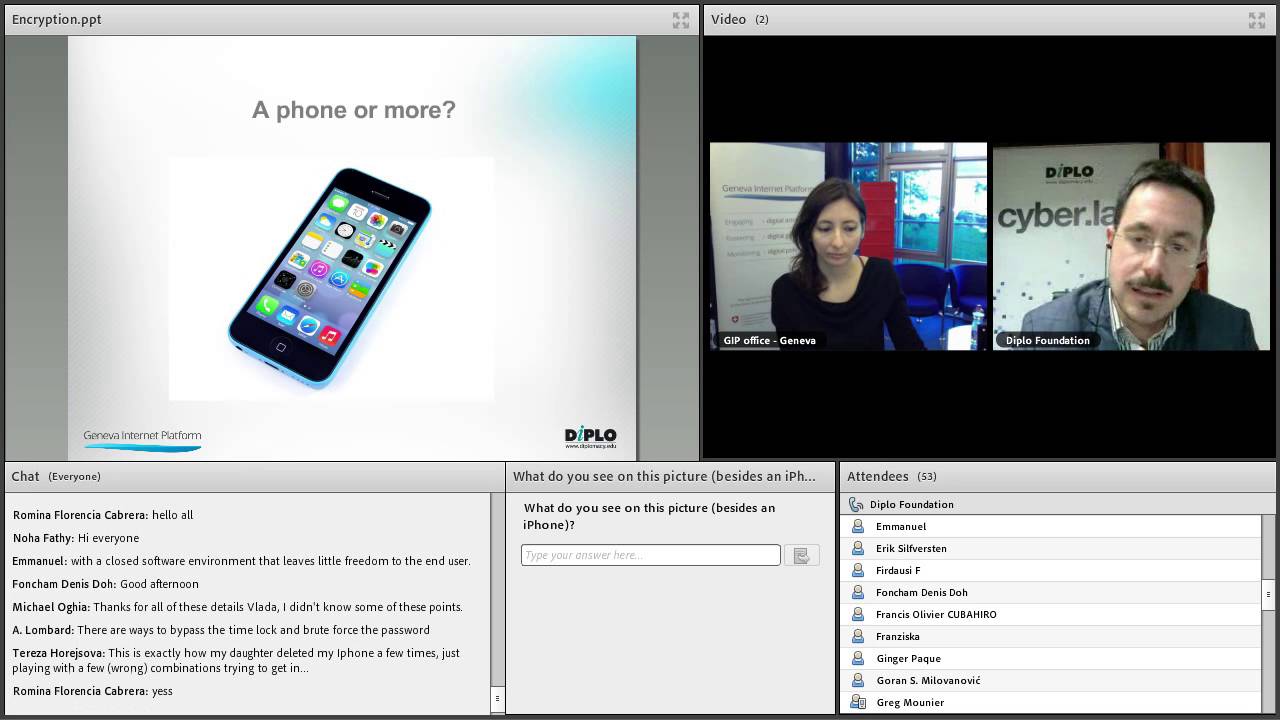Click the attendee icon beside Firdausi F
This screenshot has width=1280, height=720.
tap(857, 570)
